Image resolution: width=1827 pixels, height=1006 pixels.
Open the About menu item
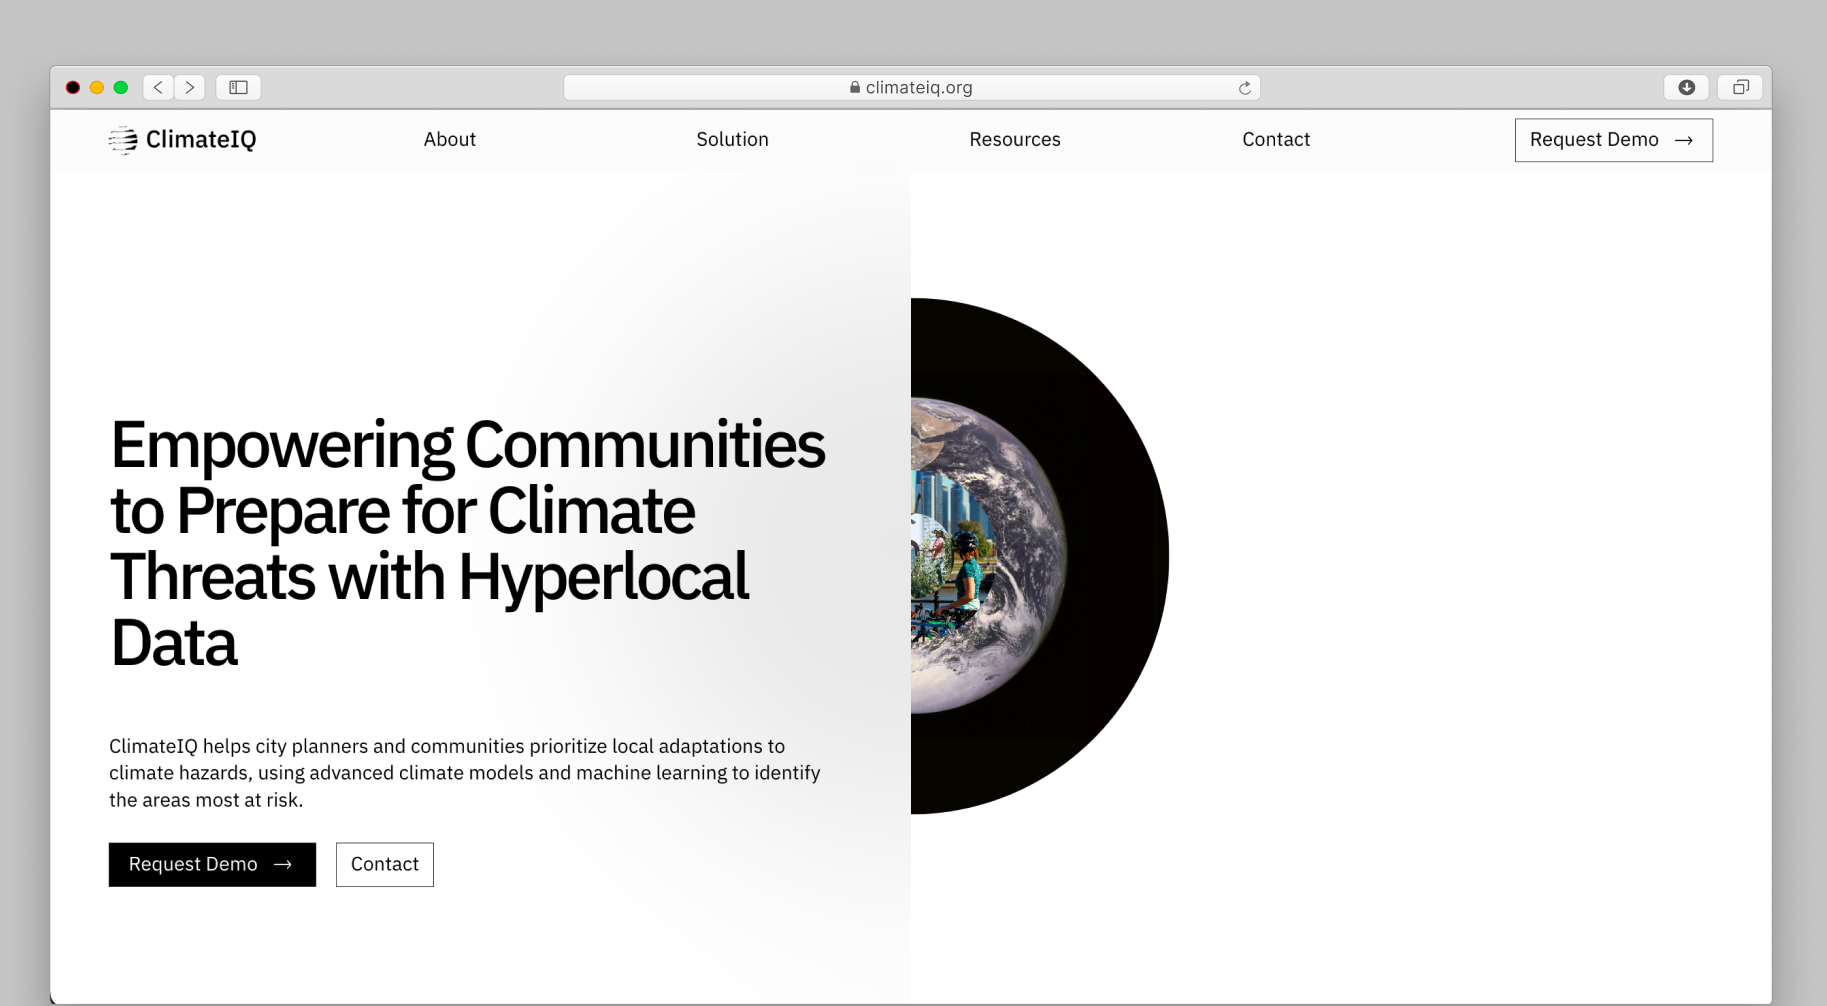coord(449,140)
